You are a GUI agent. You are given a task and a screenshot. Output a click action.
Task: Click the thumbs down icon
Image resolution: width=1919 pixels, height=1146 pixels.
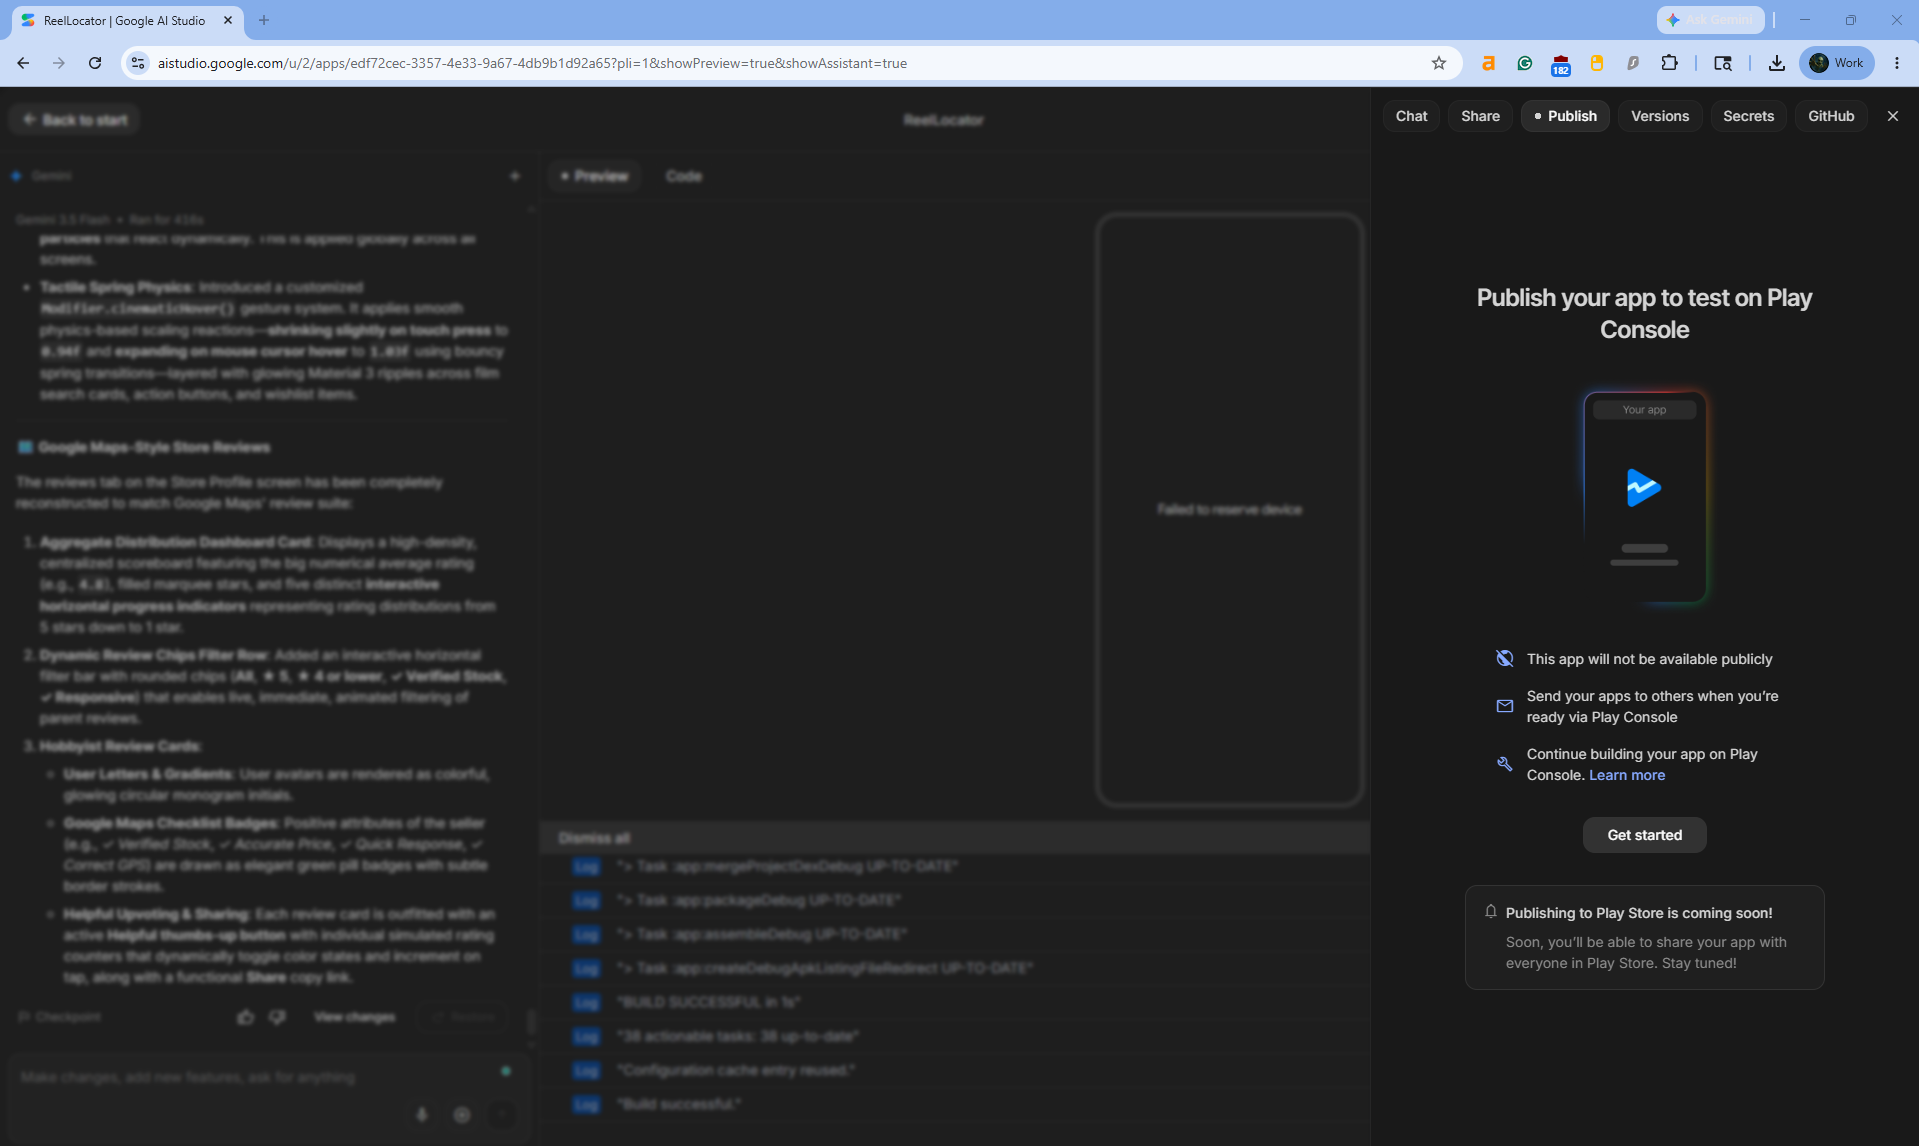click(x=278, y=1017)
